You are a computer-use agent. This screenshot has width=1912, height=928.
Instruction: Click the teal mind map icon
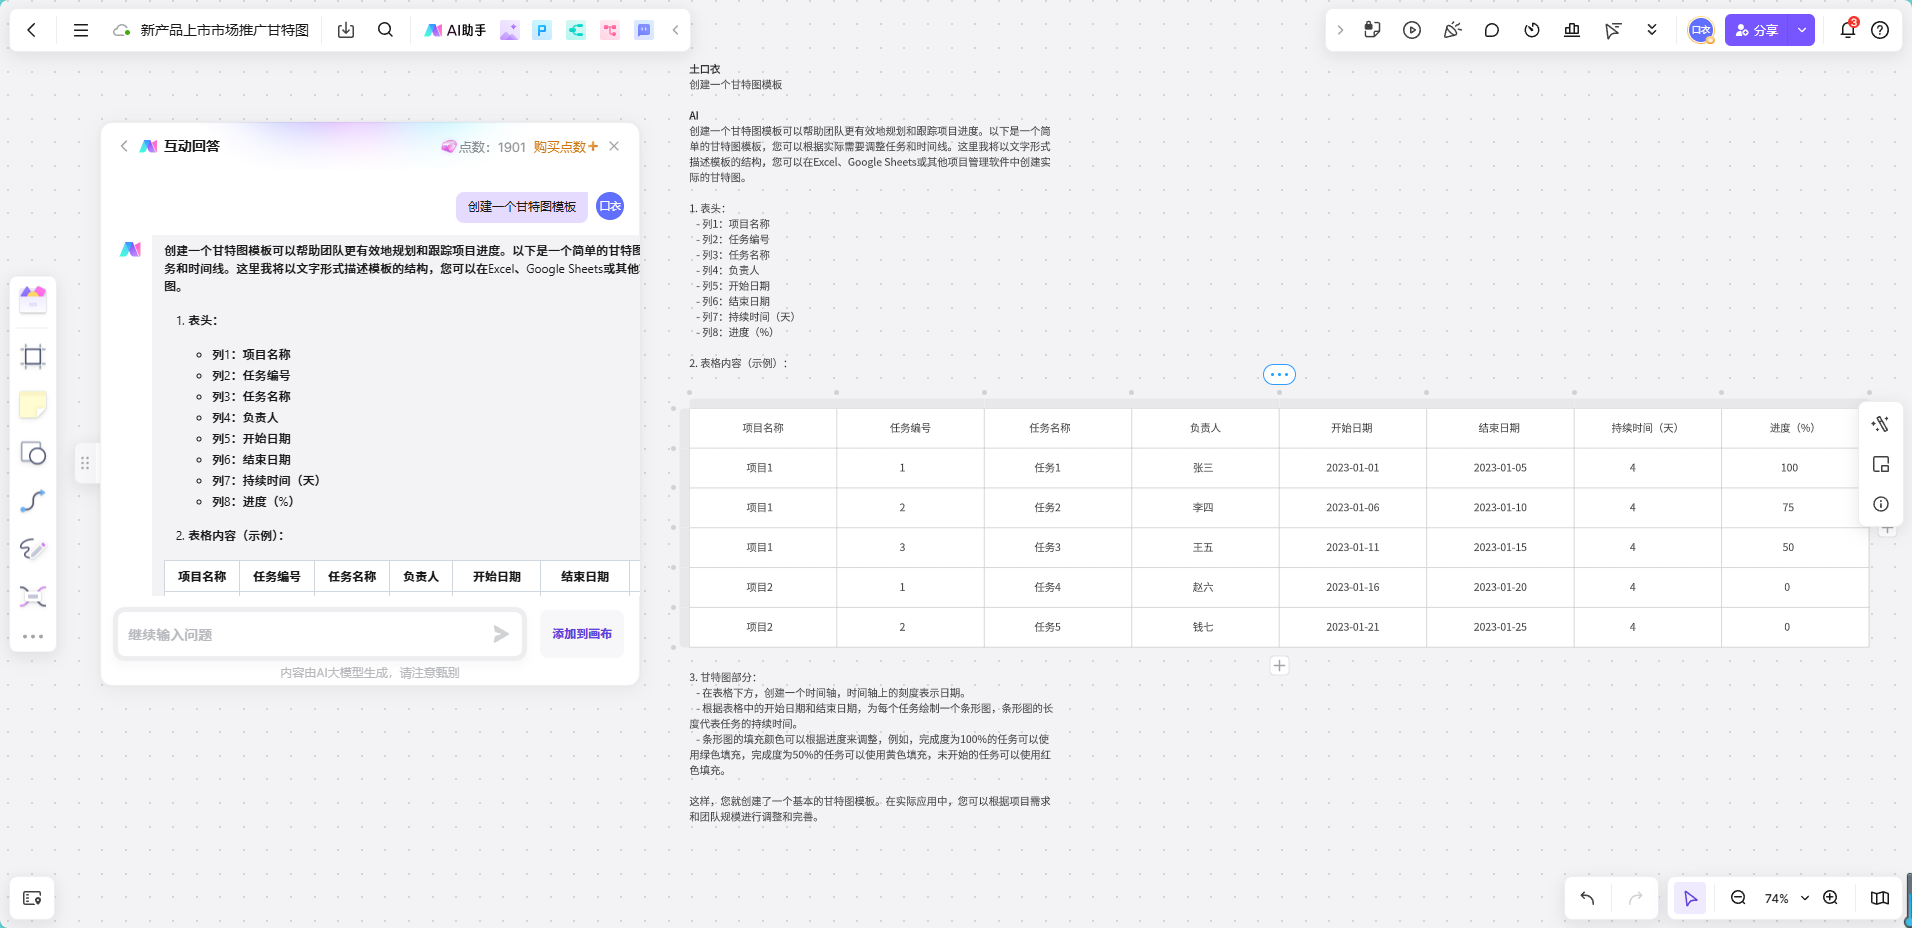click(576, 30)
